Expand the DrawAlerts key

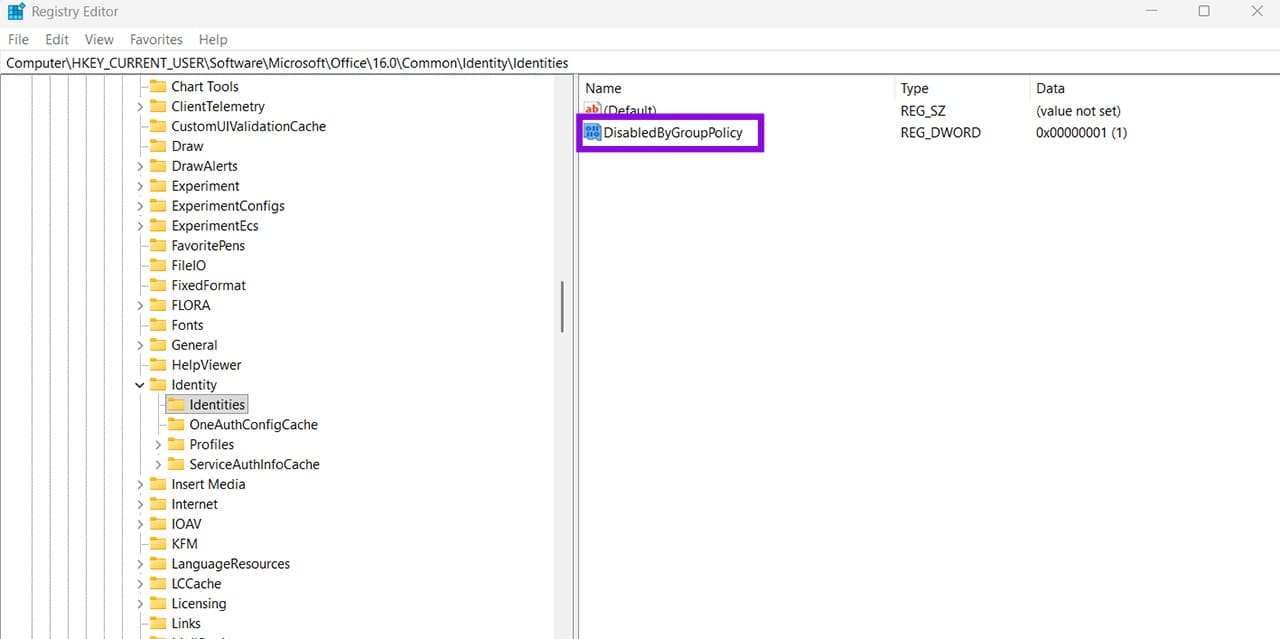140,166
